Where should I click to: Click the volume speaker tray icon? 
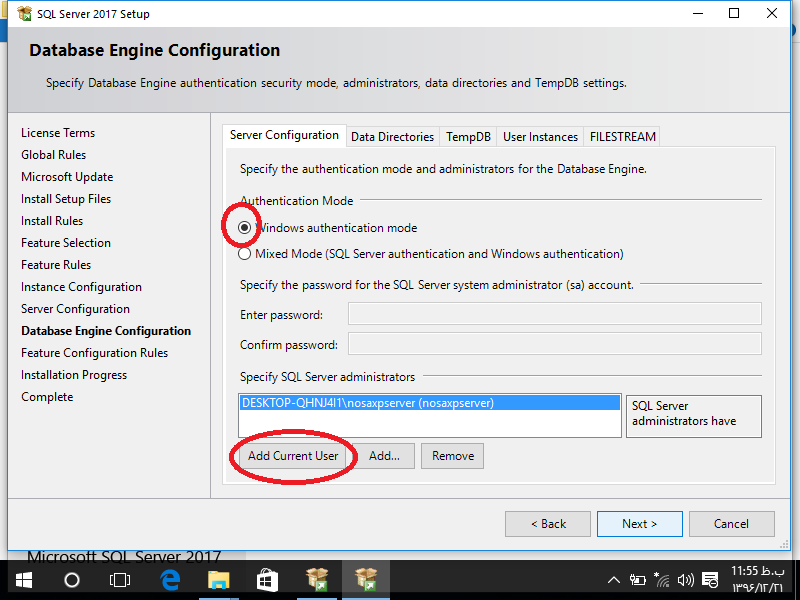click(x=685, y=580)
